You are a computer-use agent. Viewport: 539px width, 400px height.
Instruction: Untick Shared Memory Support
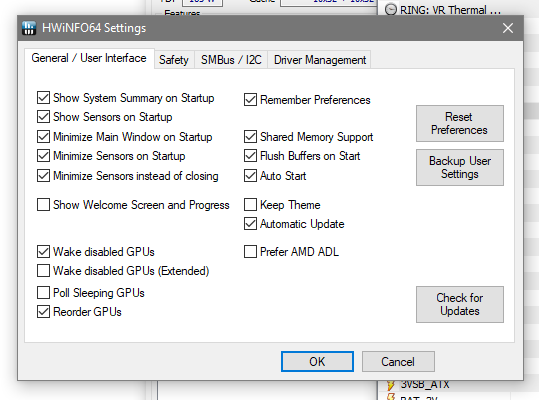pos(250,137)
